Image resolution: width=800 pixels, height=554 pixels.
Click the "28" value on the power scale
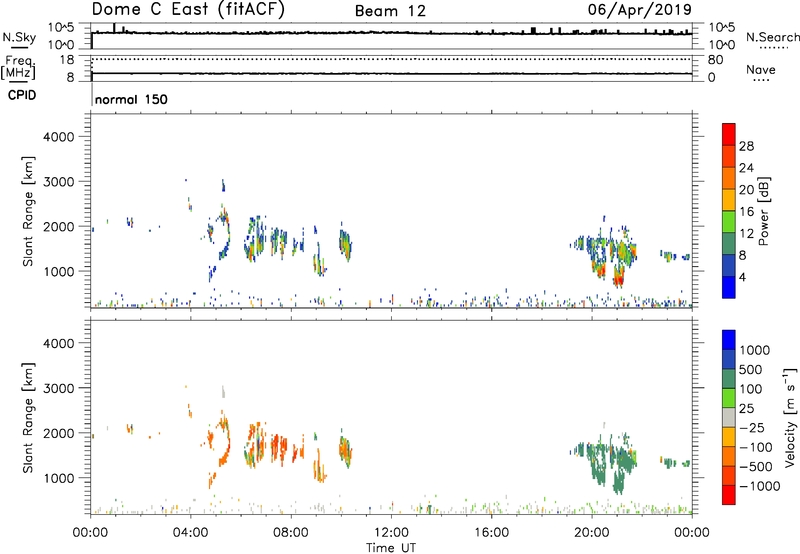746,146
